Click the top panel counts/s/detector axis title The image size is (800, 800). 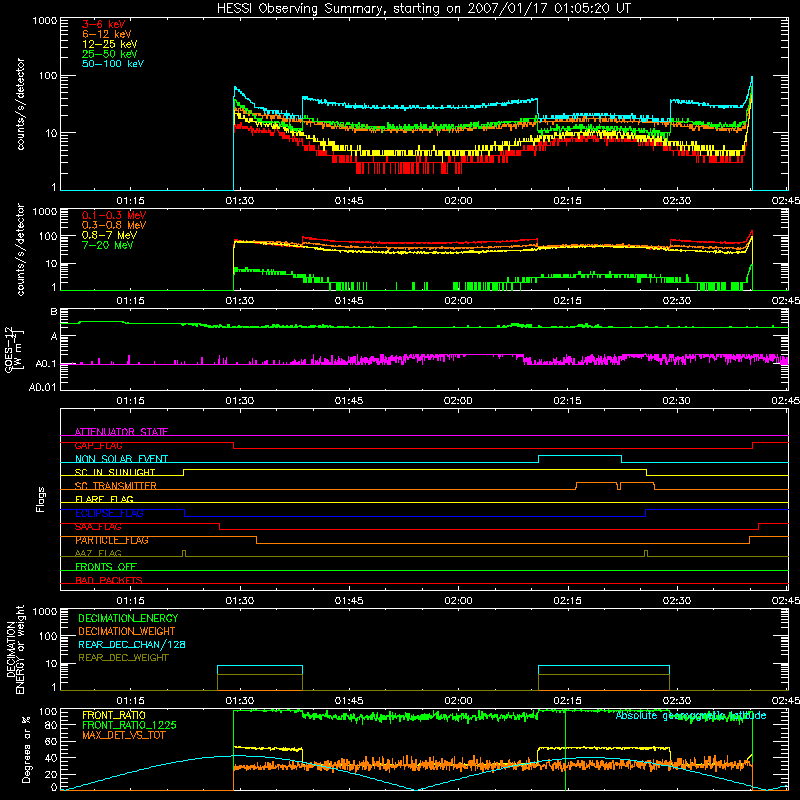(x=20, y=104)
